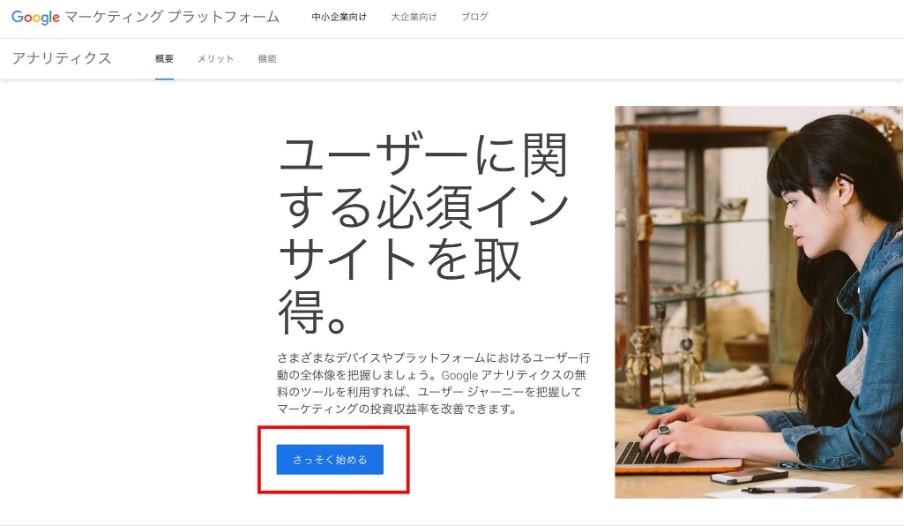Select the 大企業向け menu item
This screenshot has width=904, height=526.
(x=413, y=17)
